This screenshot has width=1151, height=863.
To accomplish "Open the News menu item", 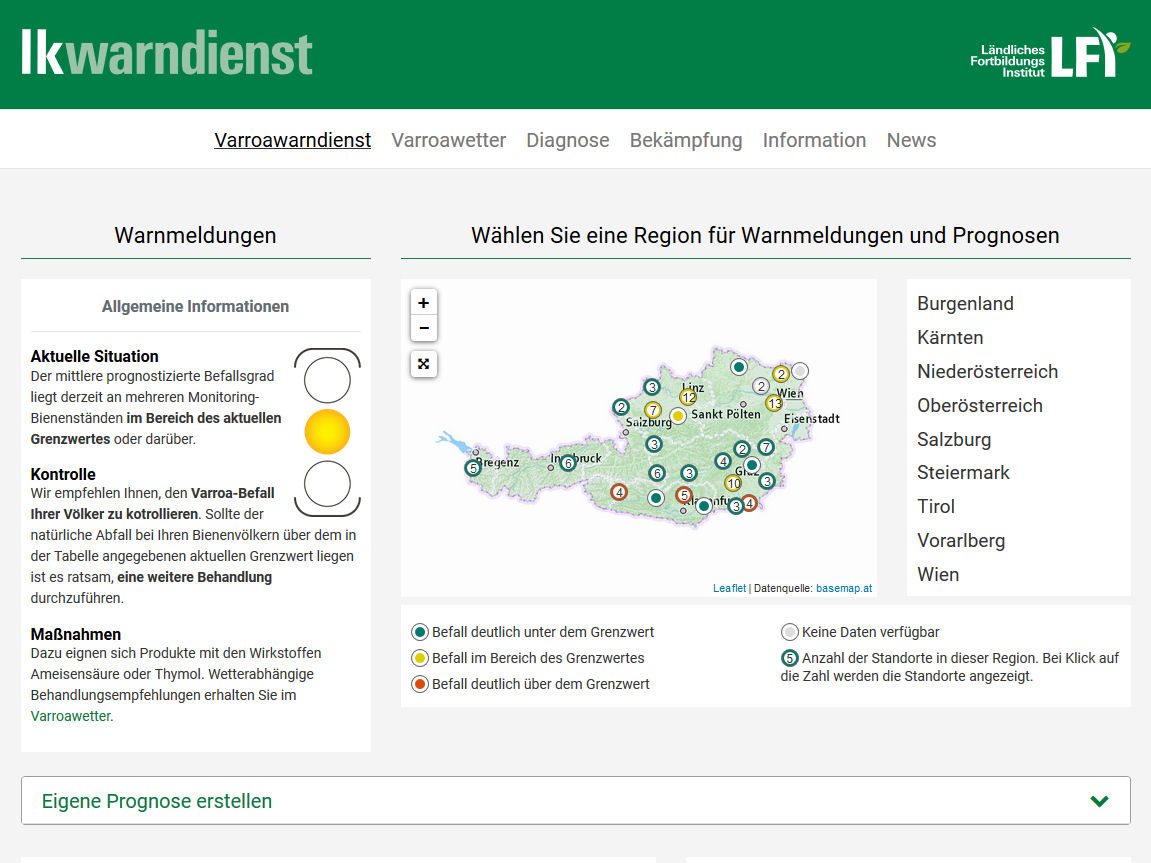I will click(911, 140).
